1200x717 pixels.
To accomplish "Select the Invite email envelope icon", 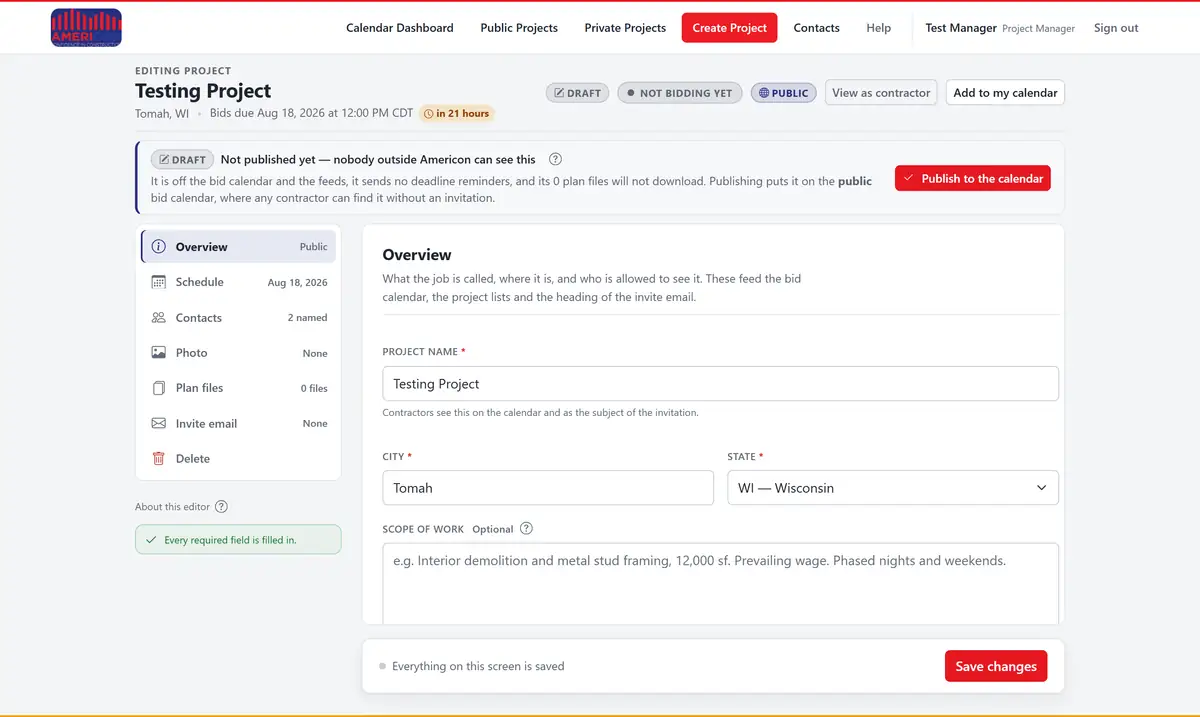I will [x=158, y=424].
